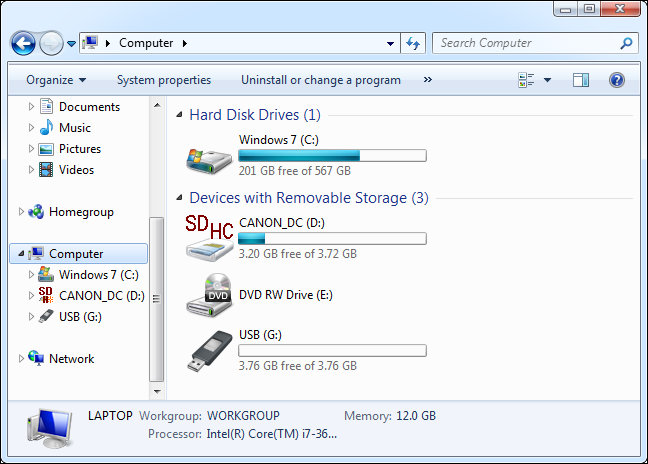Expand the Documents library node
This screenshot has height=464, width=648.
[31, 107]
